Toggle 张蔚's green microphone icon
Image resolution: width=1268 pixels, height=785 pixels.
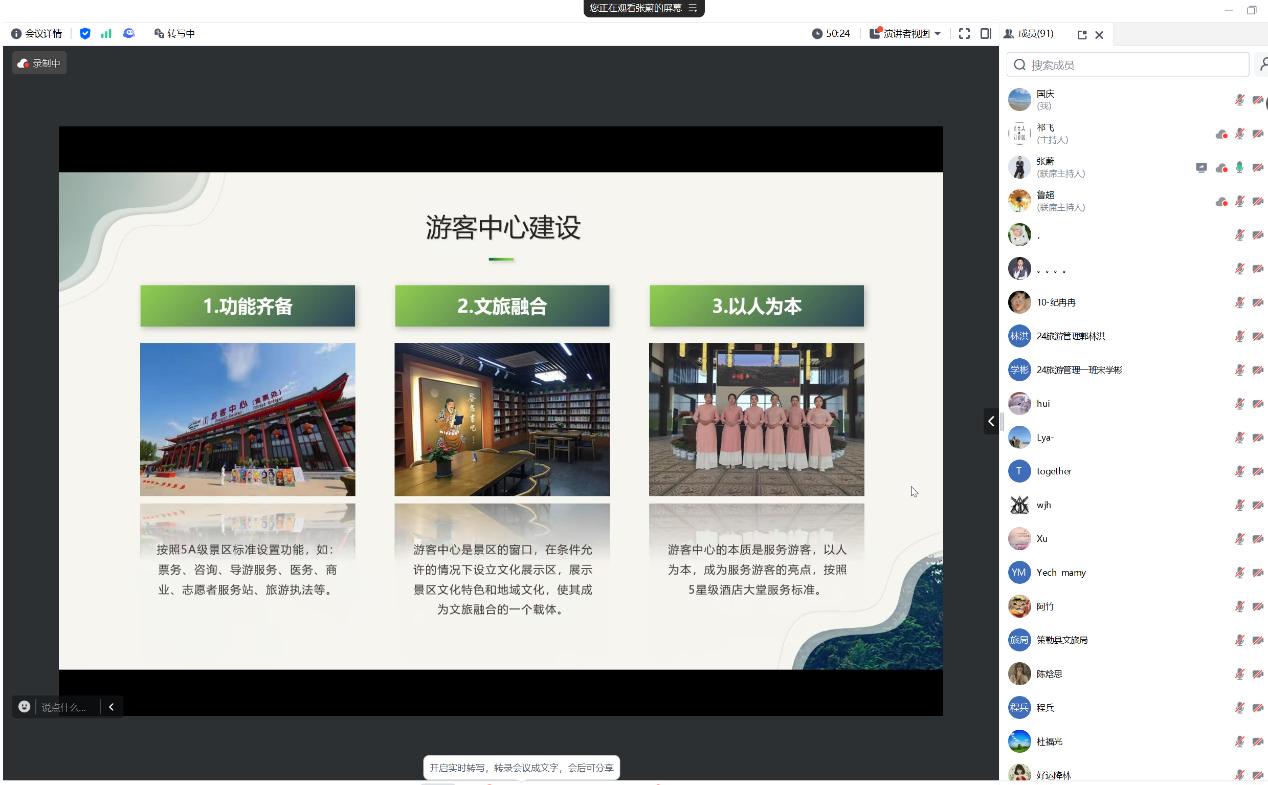[1239, 168]
